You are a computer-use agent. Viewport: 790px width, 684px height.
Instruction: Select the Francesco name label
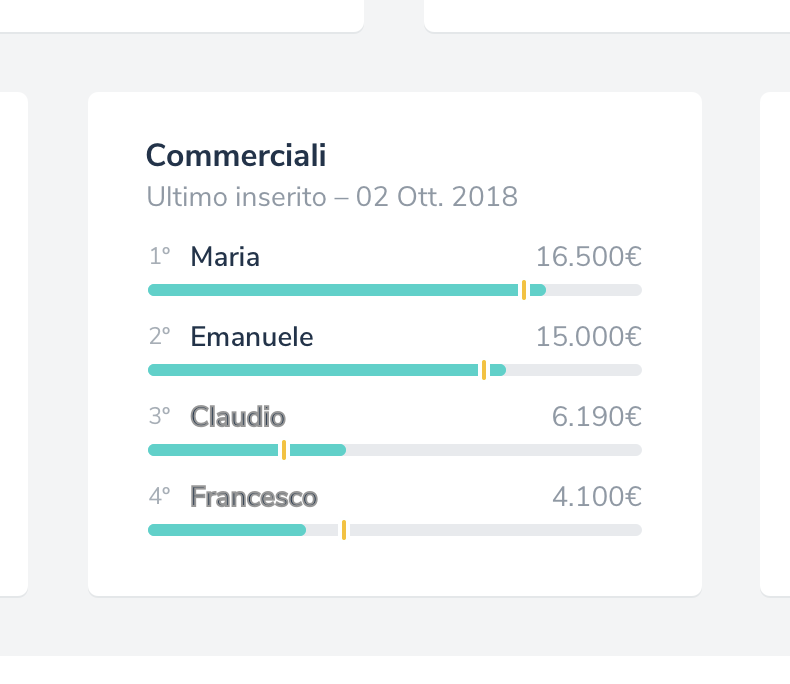(254, 497)
